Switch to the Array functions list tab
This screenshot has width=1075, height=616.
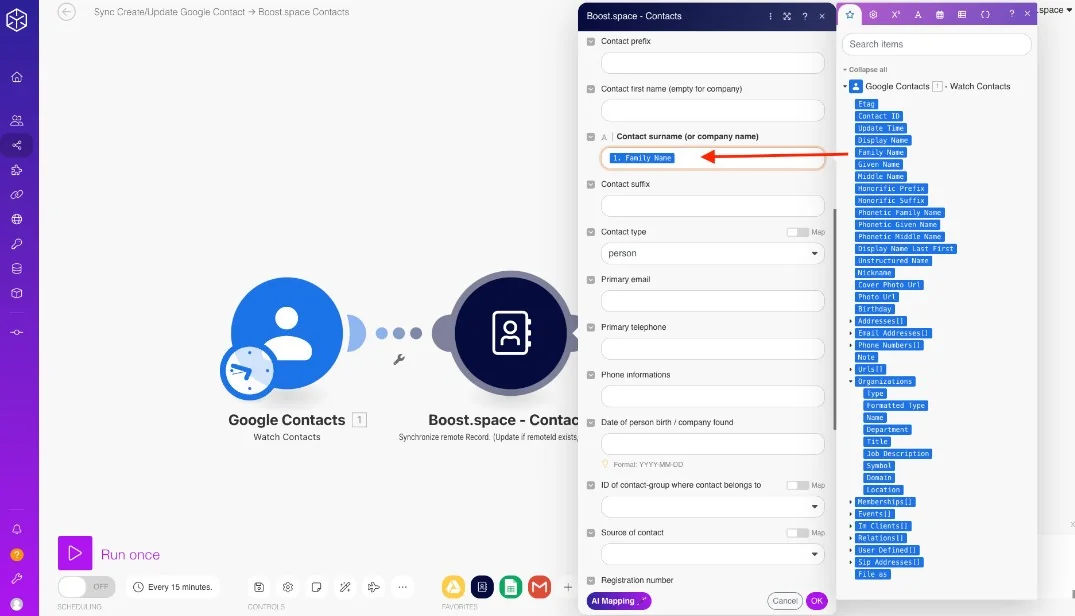pos(962,14)
